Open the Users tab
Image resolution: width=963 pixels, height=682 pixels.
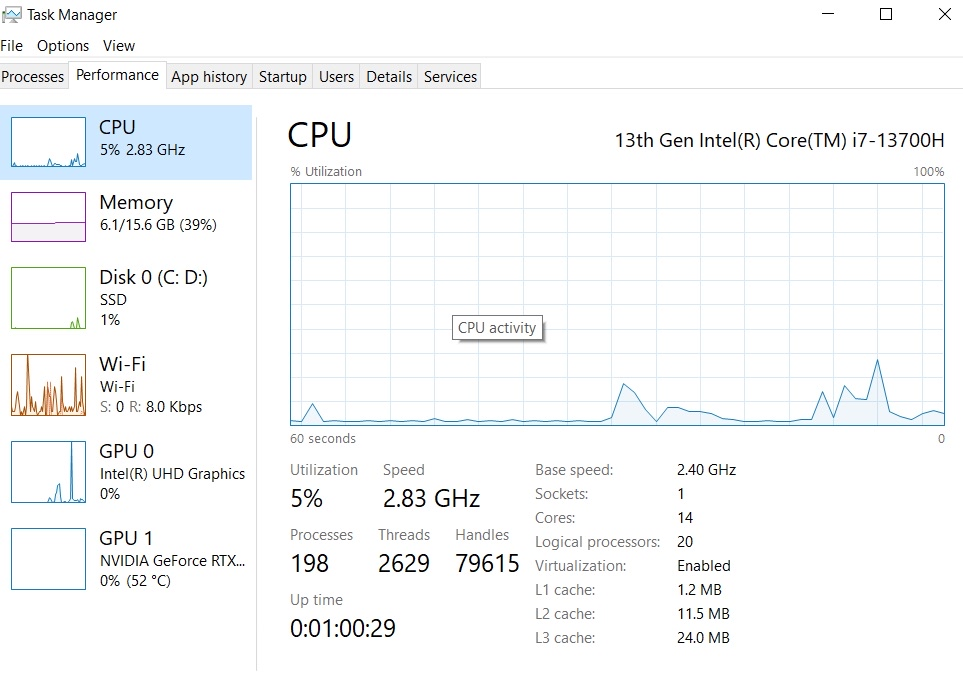pyautogui.click(x=336, y=77)
